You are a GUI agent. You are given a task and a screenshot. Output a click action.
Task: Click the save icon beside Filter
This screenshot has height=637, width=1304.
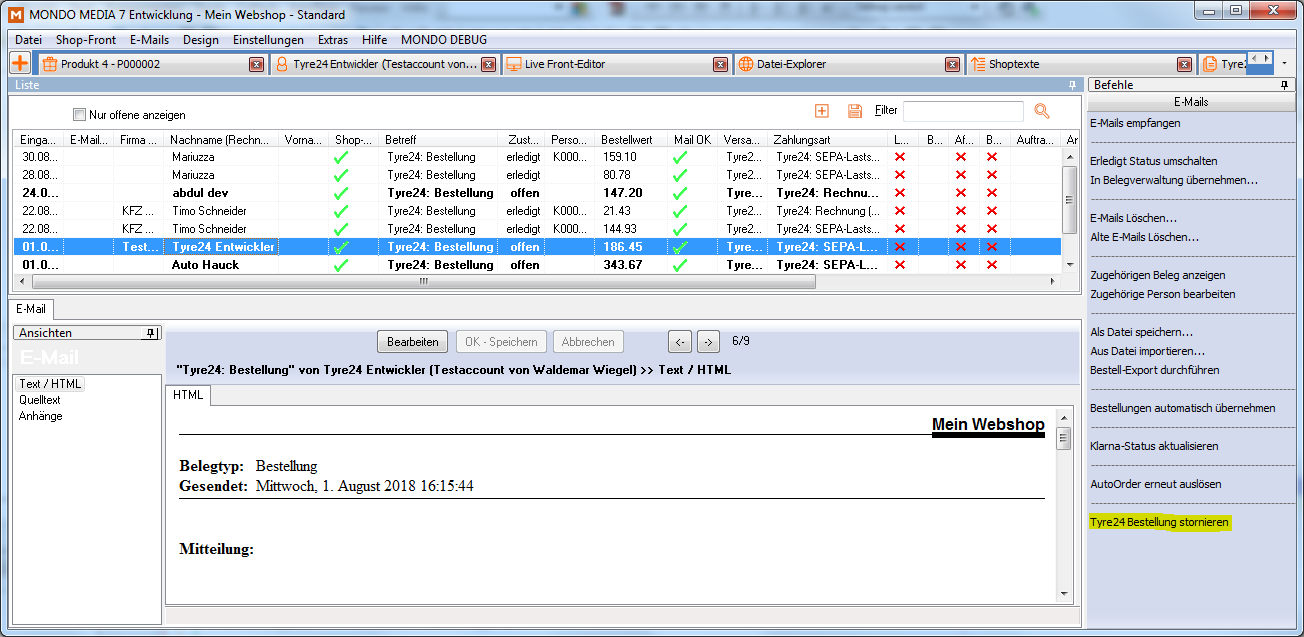tap(855, 111)
